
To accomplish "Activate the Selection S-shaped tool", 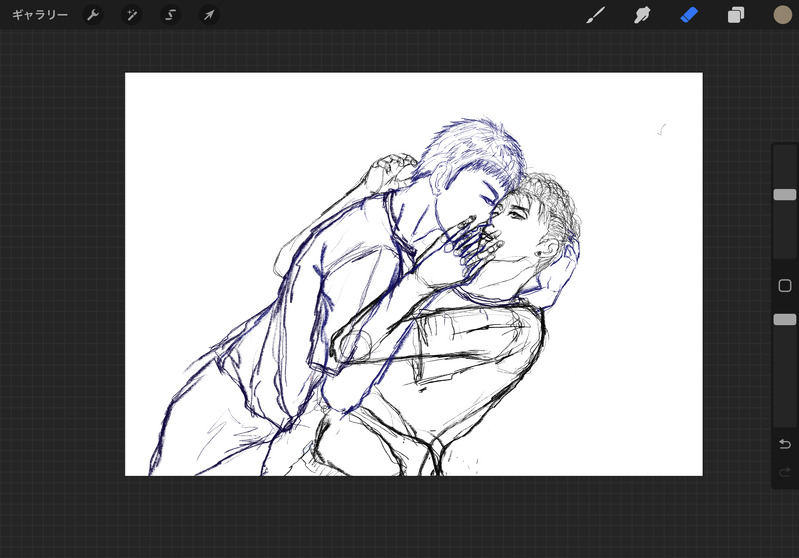I will pyautogui.click(x=170, y=15).
